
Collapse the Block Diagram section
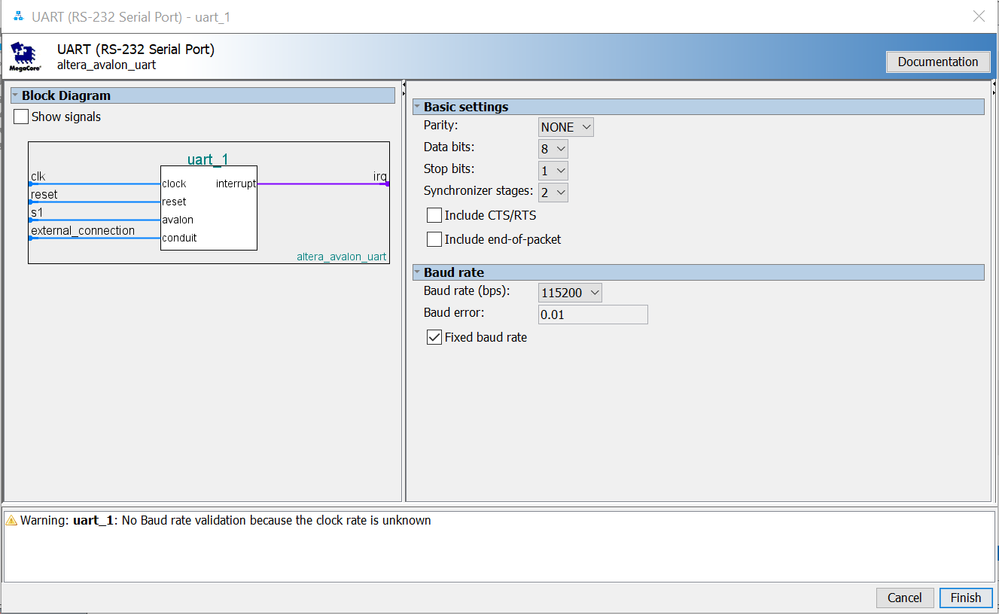click(x=16, y=96)
